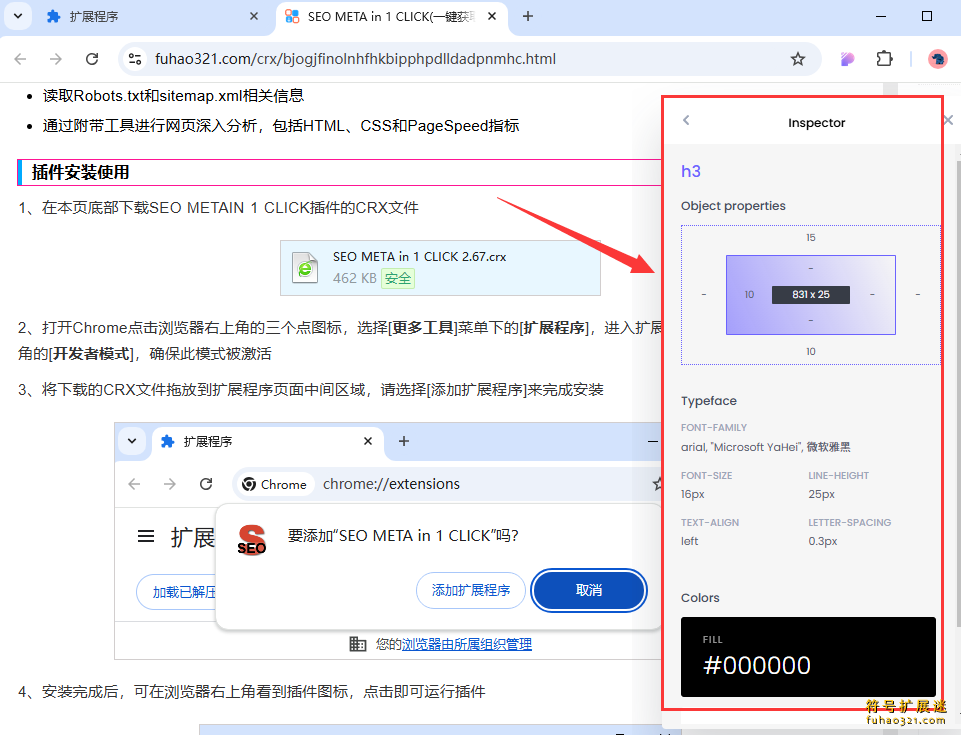Click the font-family value in Typeface
The image size is (961, 735).
(765, 447)
